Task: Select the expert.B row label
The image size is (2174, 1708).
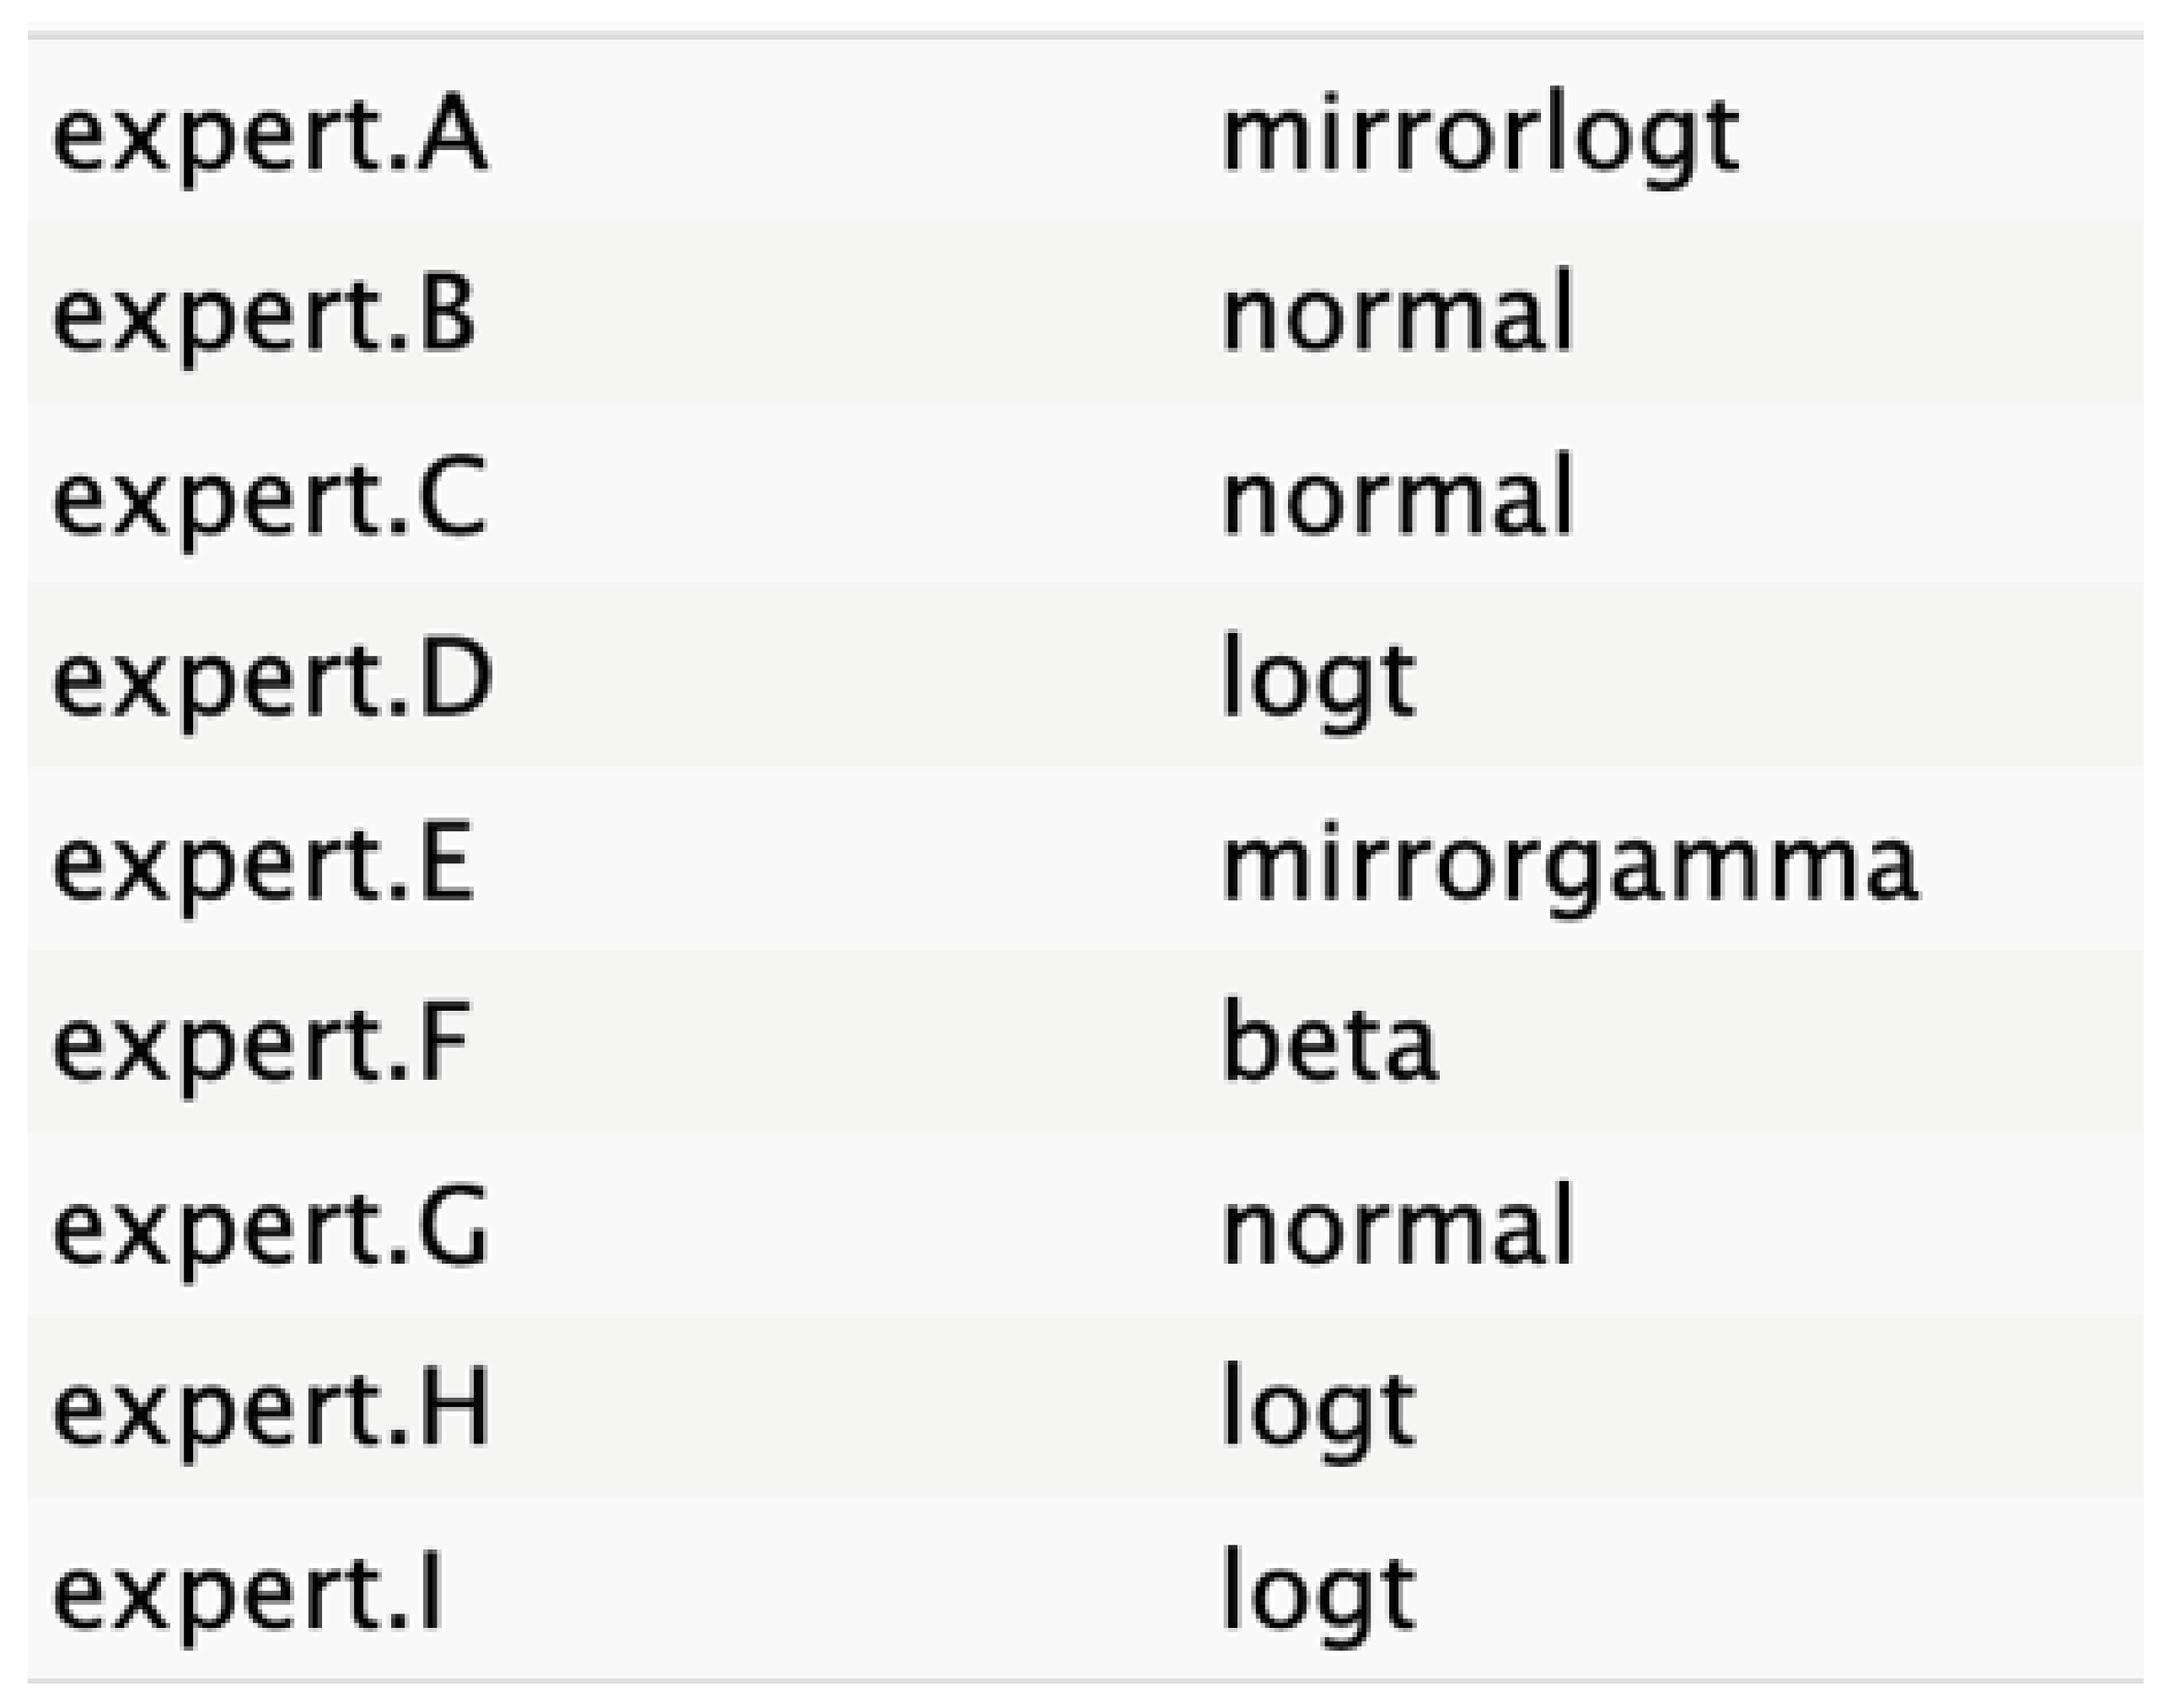Action: tap(264, 318)
